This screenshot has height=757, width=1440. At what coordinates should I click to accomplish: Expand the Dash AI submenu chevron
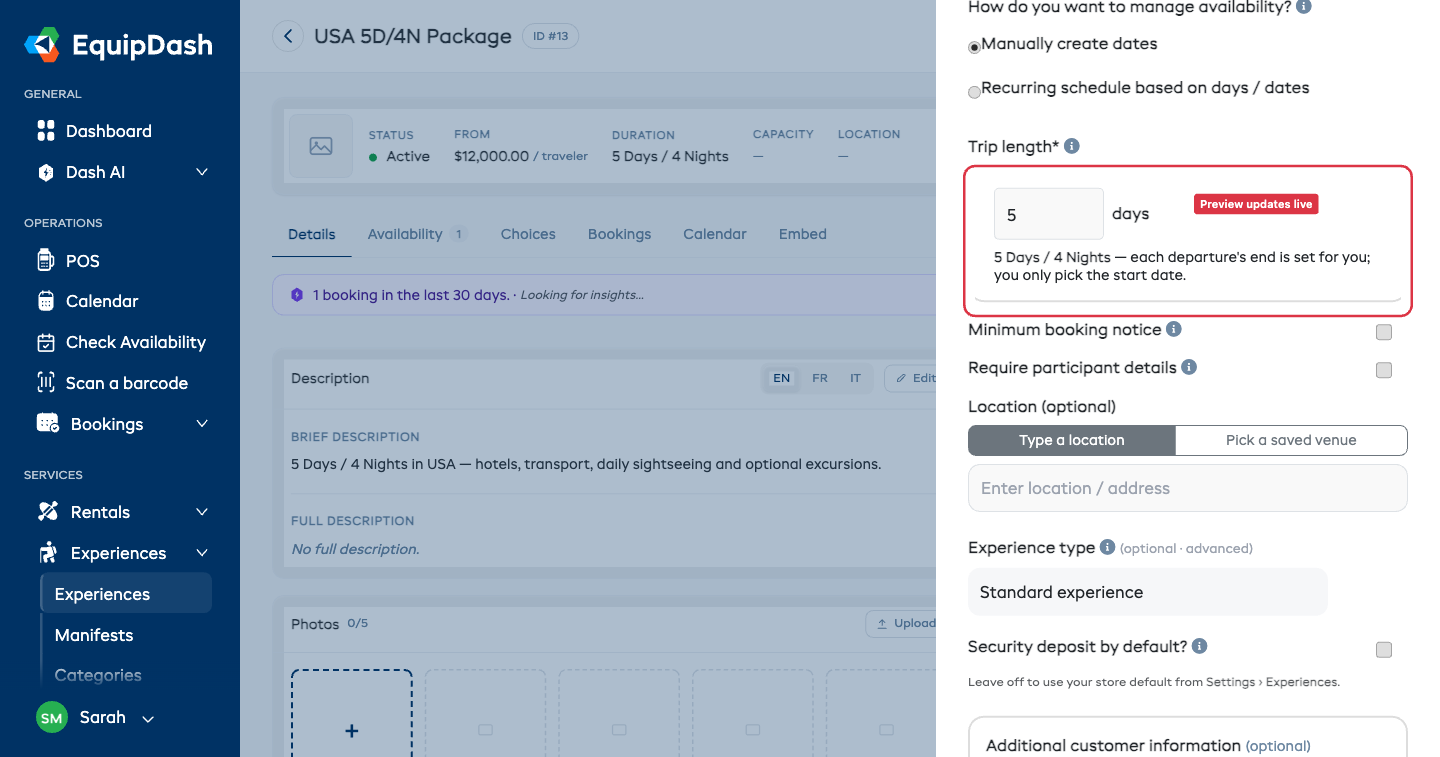(202, 172)
